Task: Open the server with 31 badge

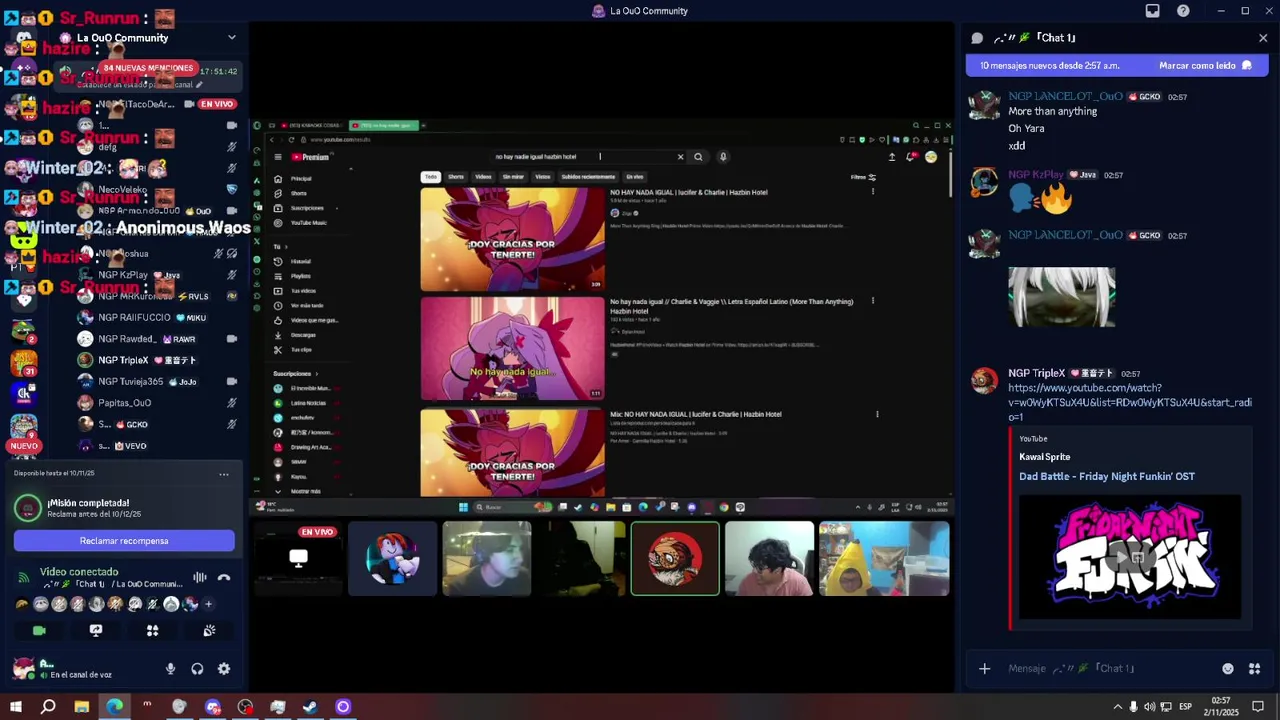Action: tap(23, 362)
